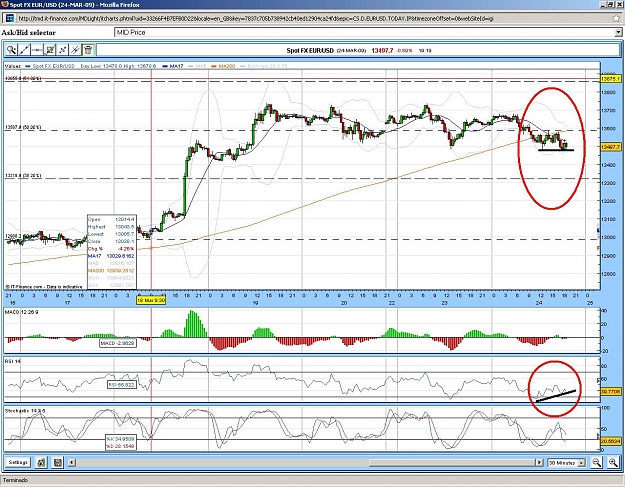This screenshot has height=487, width=625.
Task: Select the magnifier zoom tool in chart toolbar
Action: pyautogui.click(x=12, y=50)
